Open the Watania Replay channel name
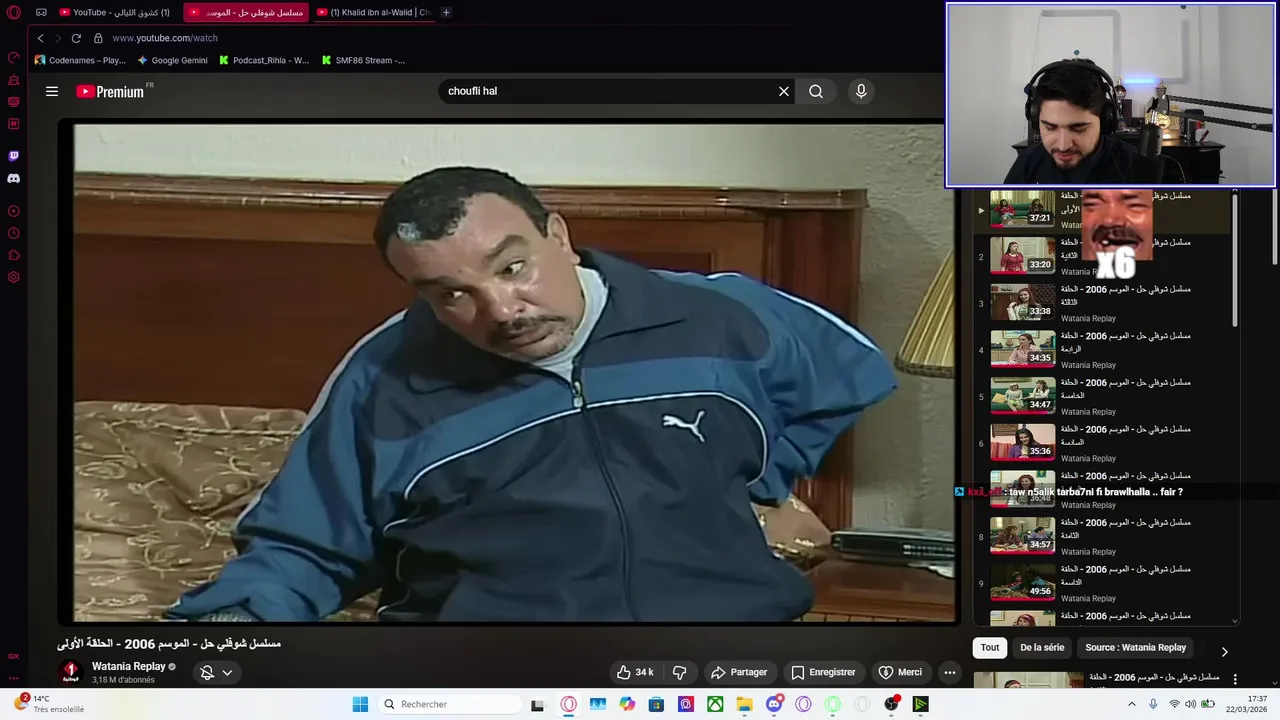The height and width of the screenshot is (720, 1280). click(x=129, y=666)
